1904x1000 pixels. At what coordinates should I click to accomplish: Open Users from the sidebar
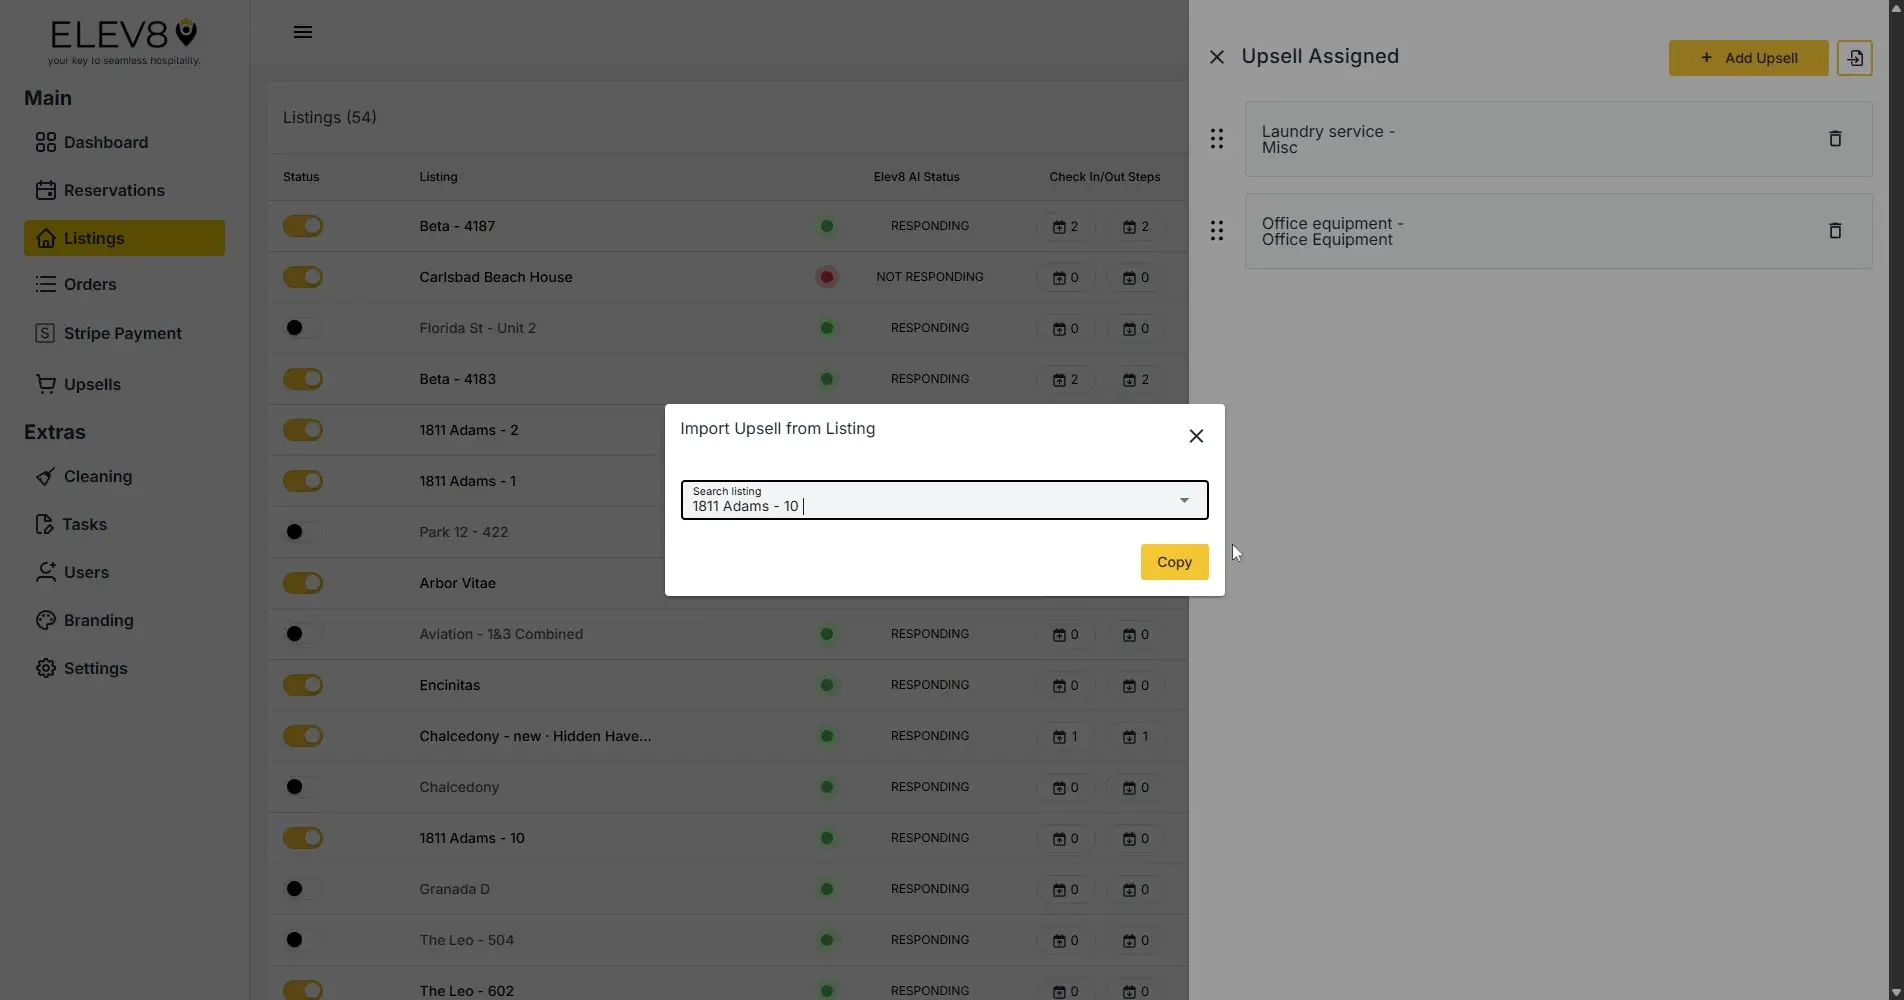[85, 572]
